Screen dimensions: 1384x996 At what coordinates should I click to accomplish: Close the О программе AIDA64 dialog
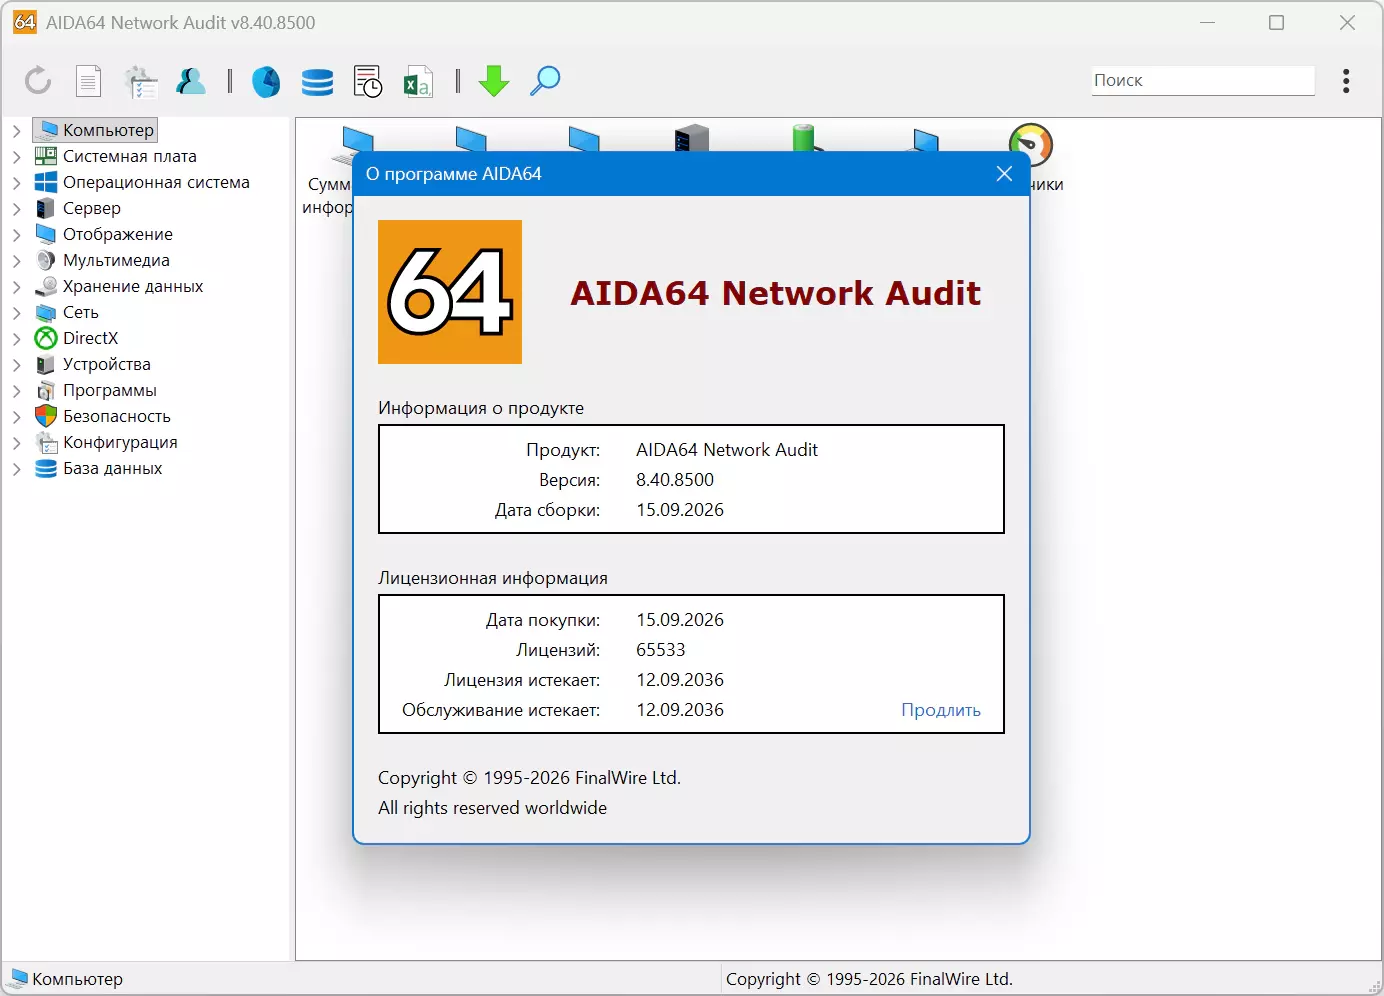click(1005, 174)
